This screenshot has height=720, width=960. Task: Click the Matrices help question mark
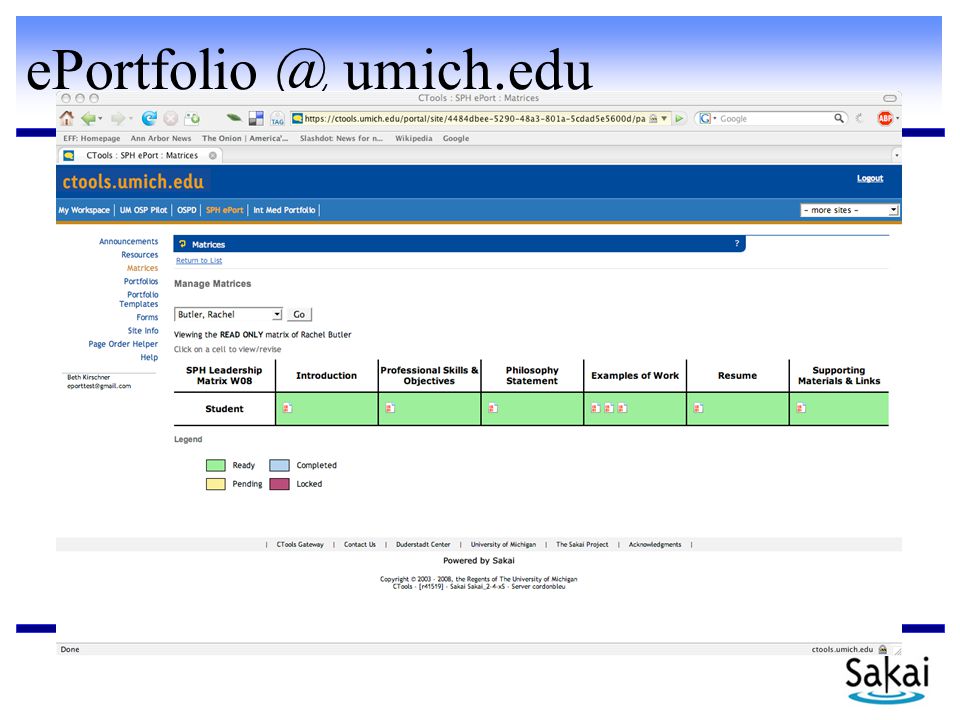(x=737, y=244)
